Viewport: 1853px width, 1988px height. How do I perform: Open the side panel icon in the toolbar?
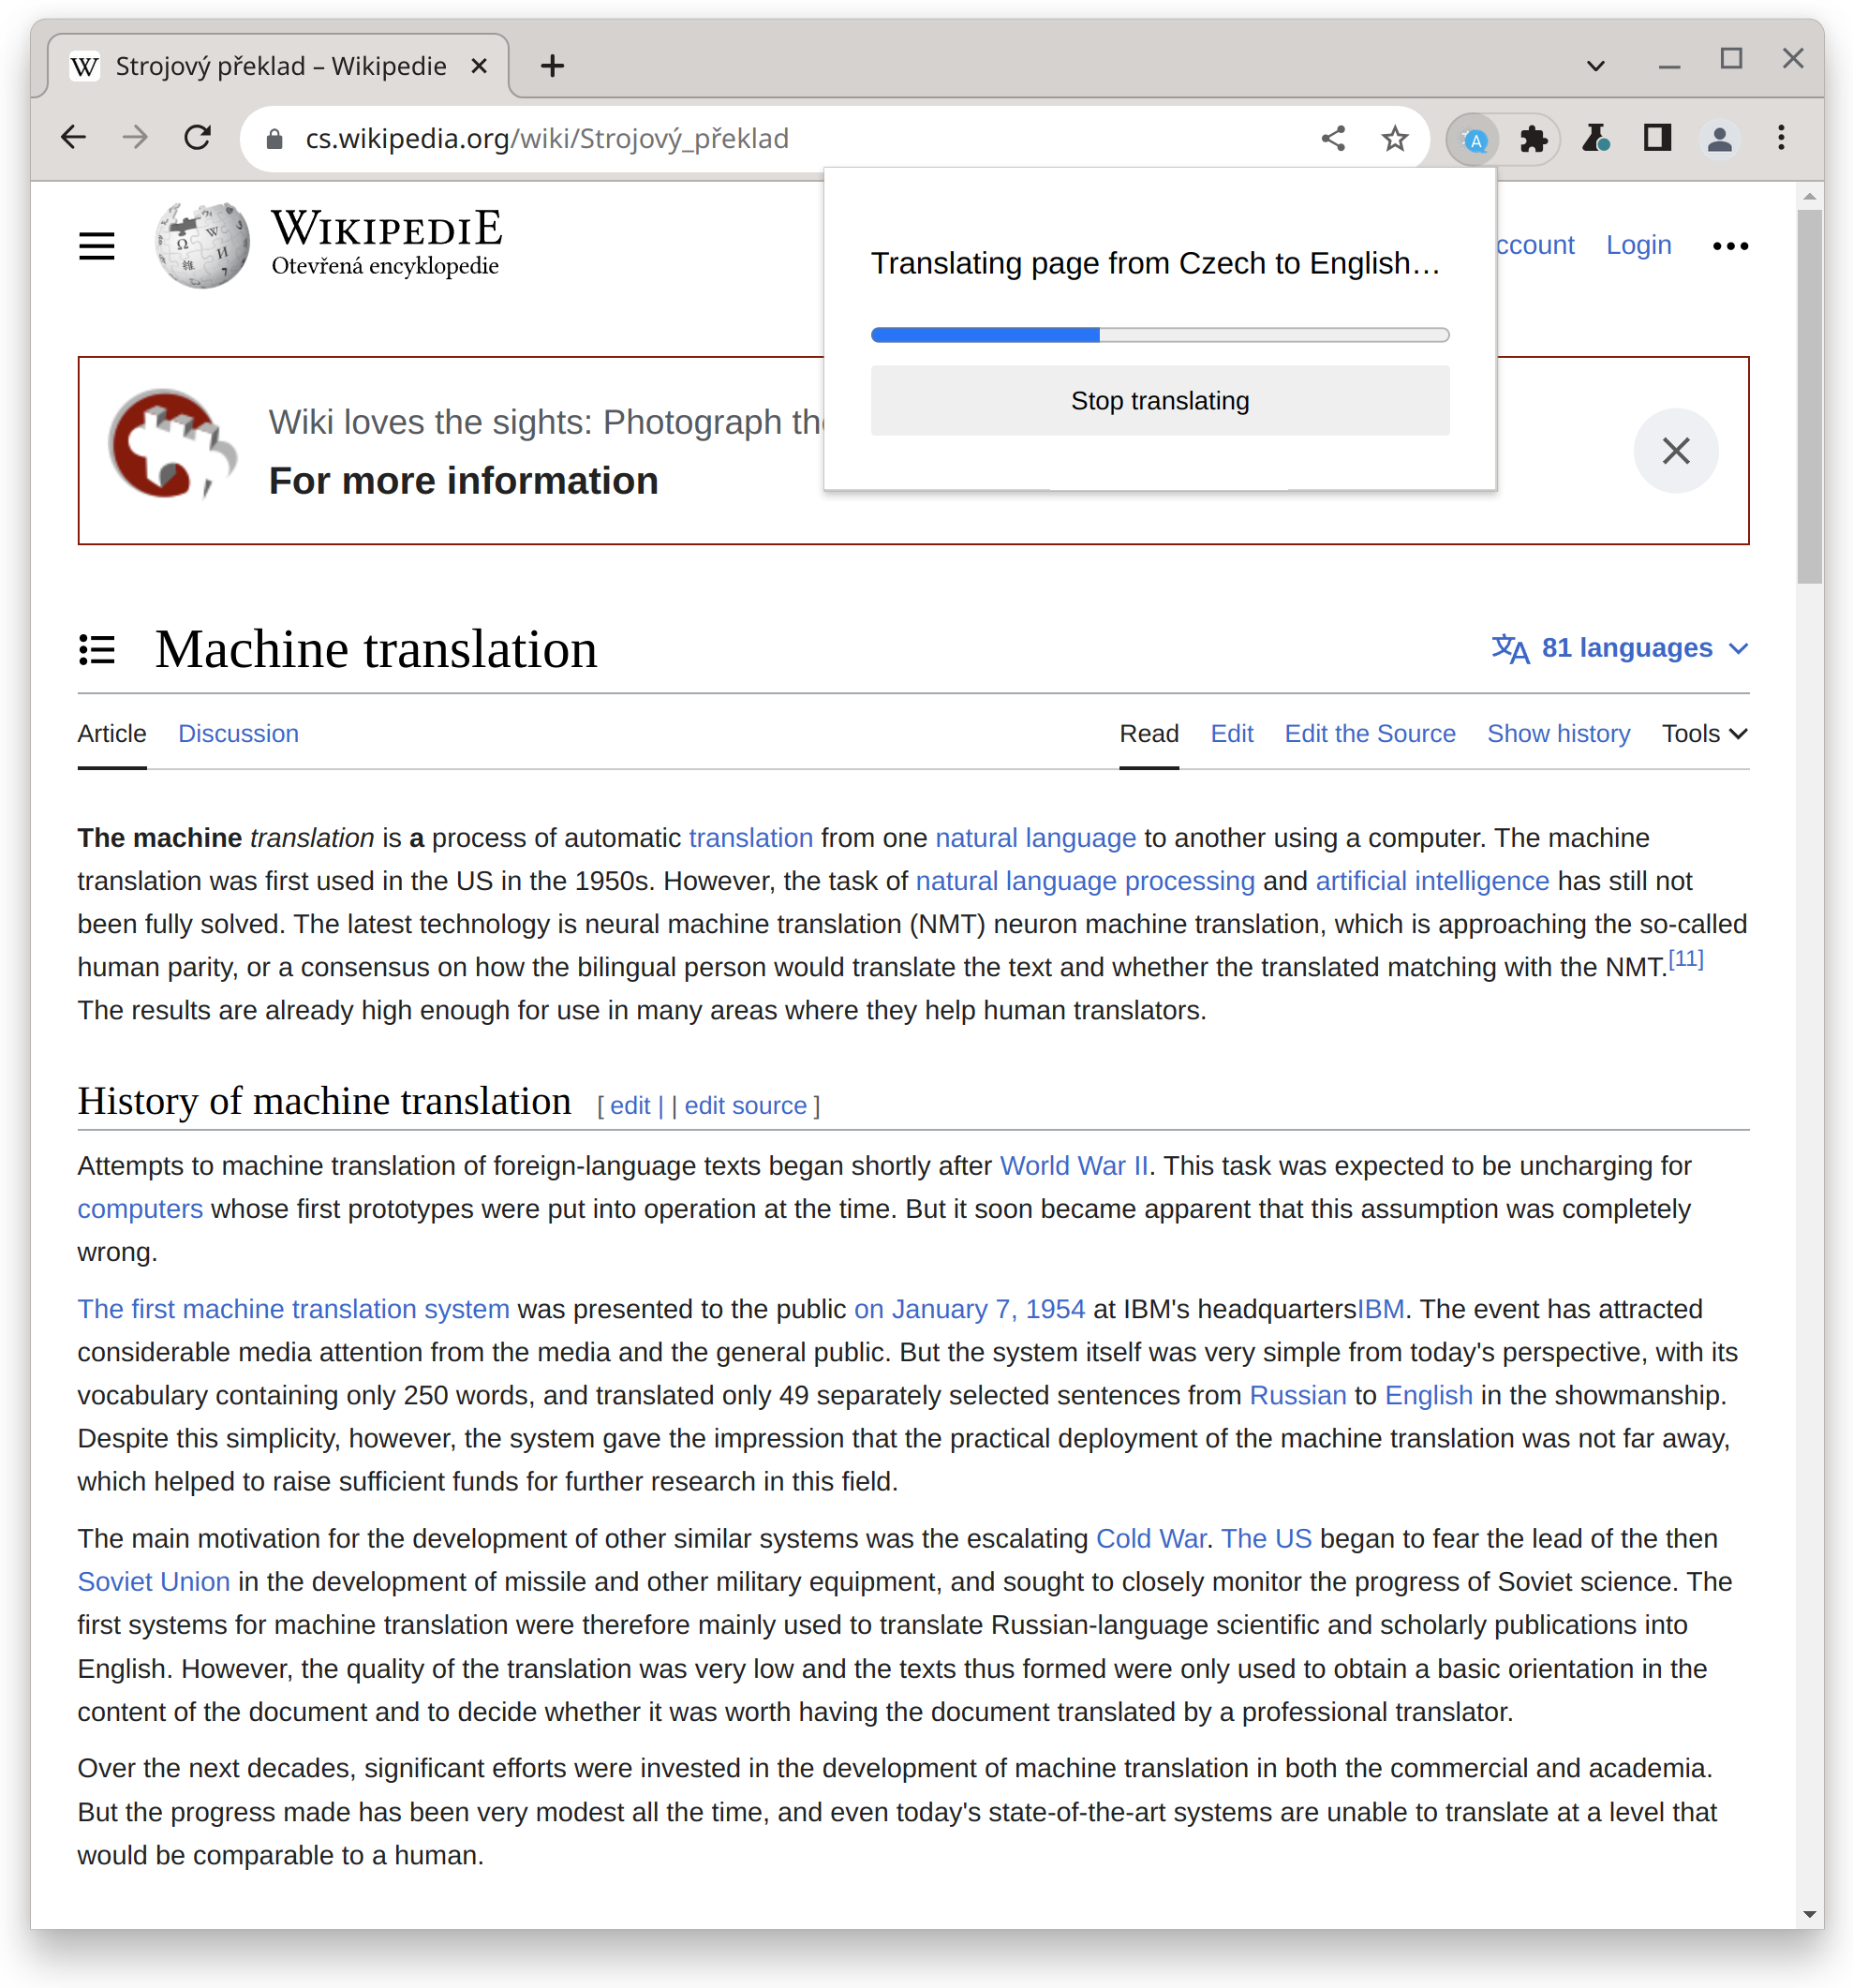[1657, 138]
